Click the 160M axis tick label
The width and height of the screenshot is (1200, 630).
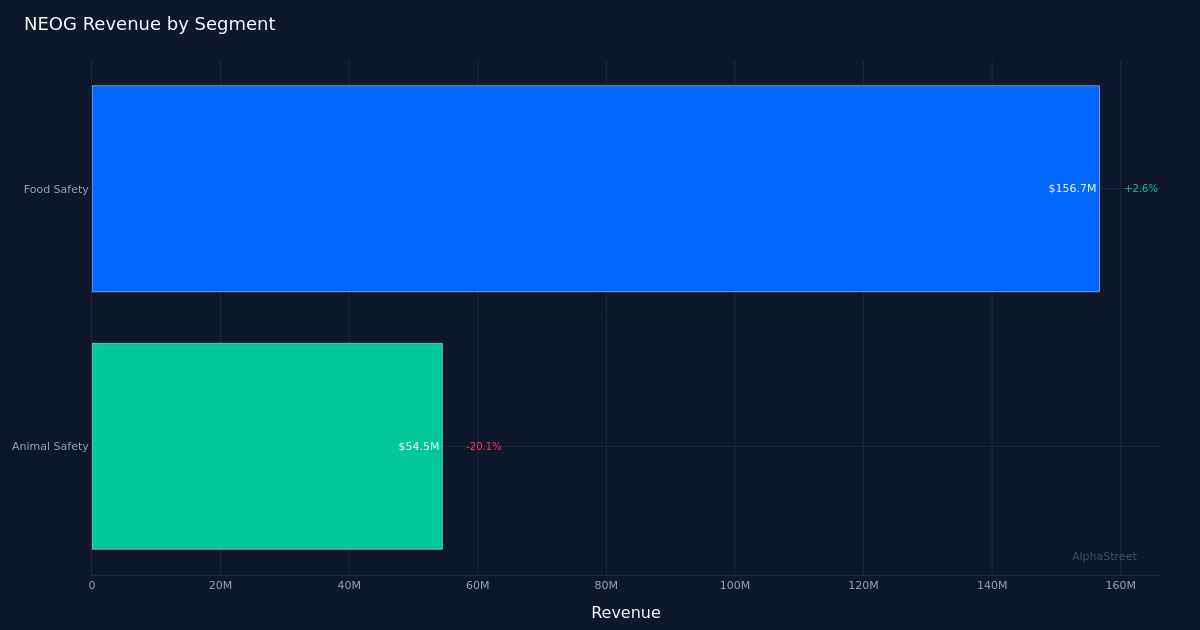(x=1121, y=585)
